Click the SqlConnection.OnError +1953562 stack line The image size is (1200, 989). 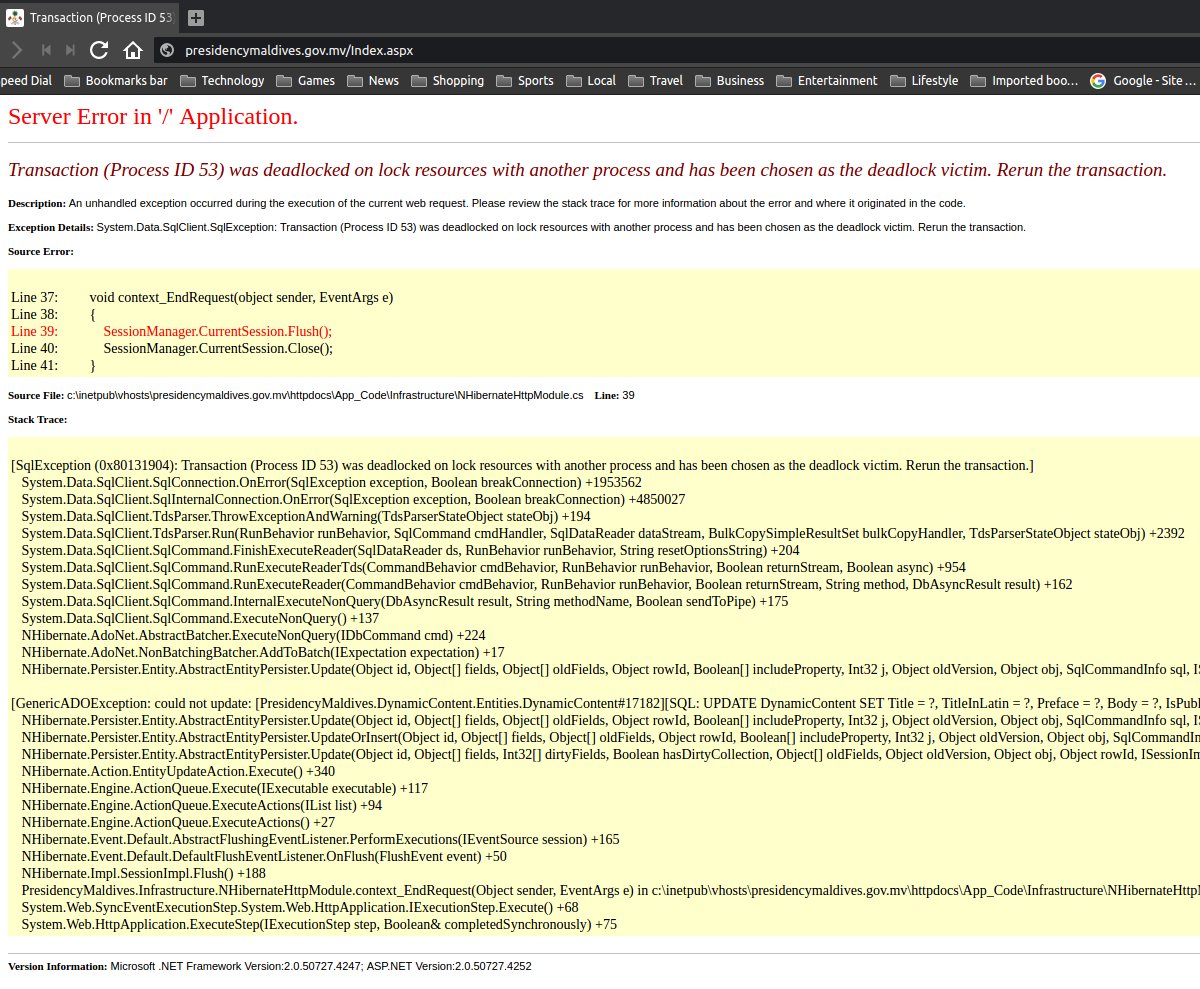pos(331,482)
